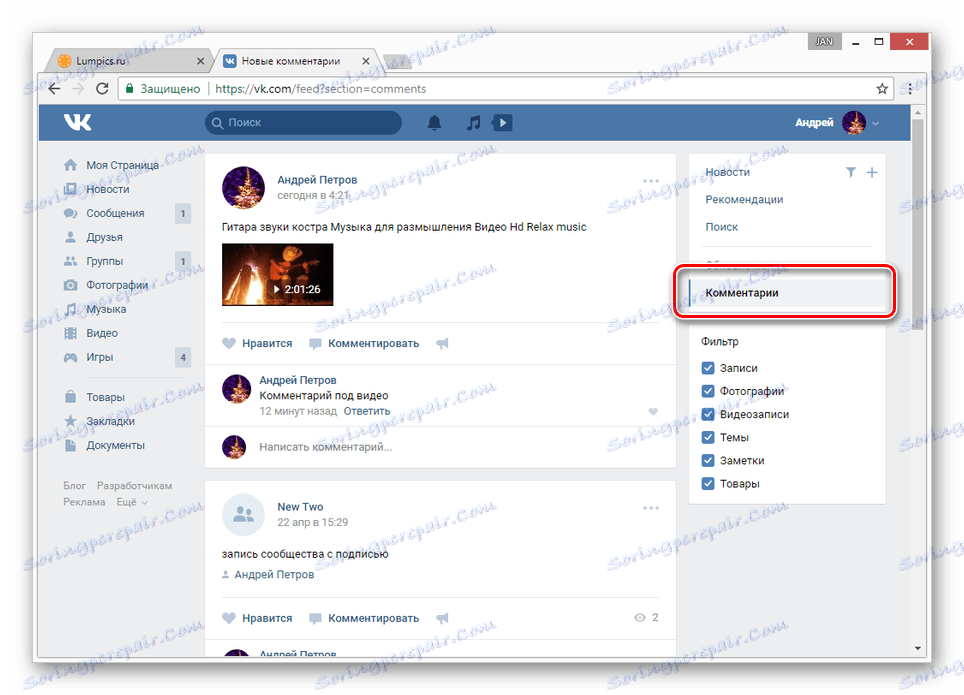Viewport: 964px width, 695px height.
Task: Uncheck the Видеозаписи filter checkbox
Action: 708,414
